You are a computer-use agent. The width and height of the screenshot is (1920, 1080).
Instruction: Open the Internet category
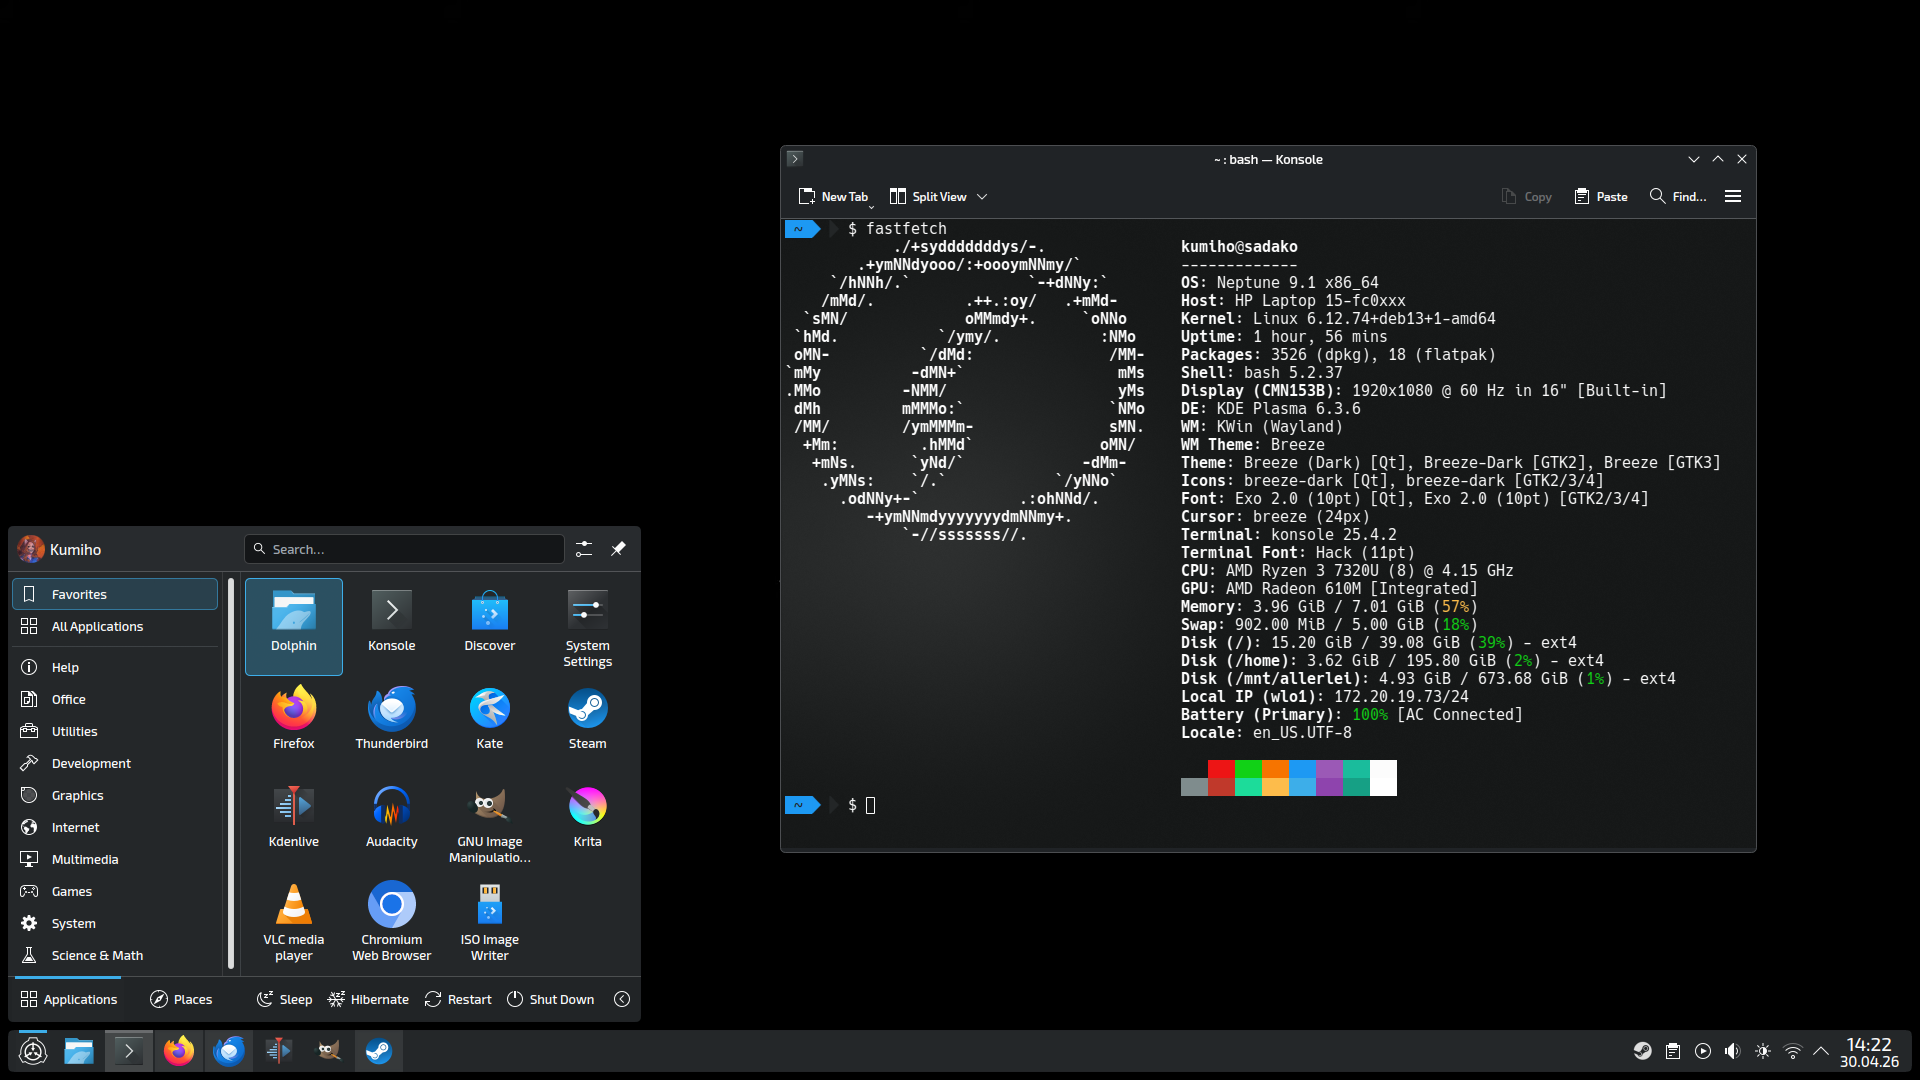pos(115,827)
